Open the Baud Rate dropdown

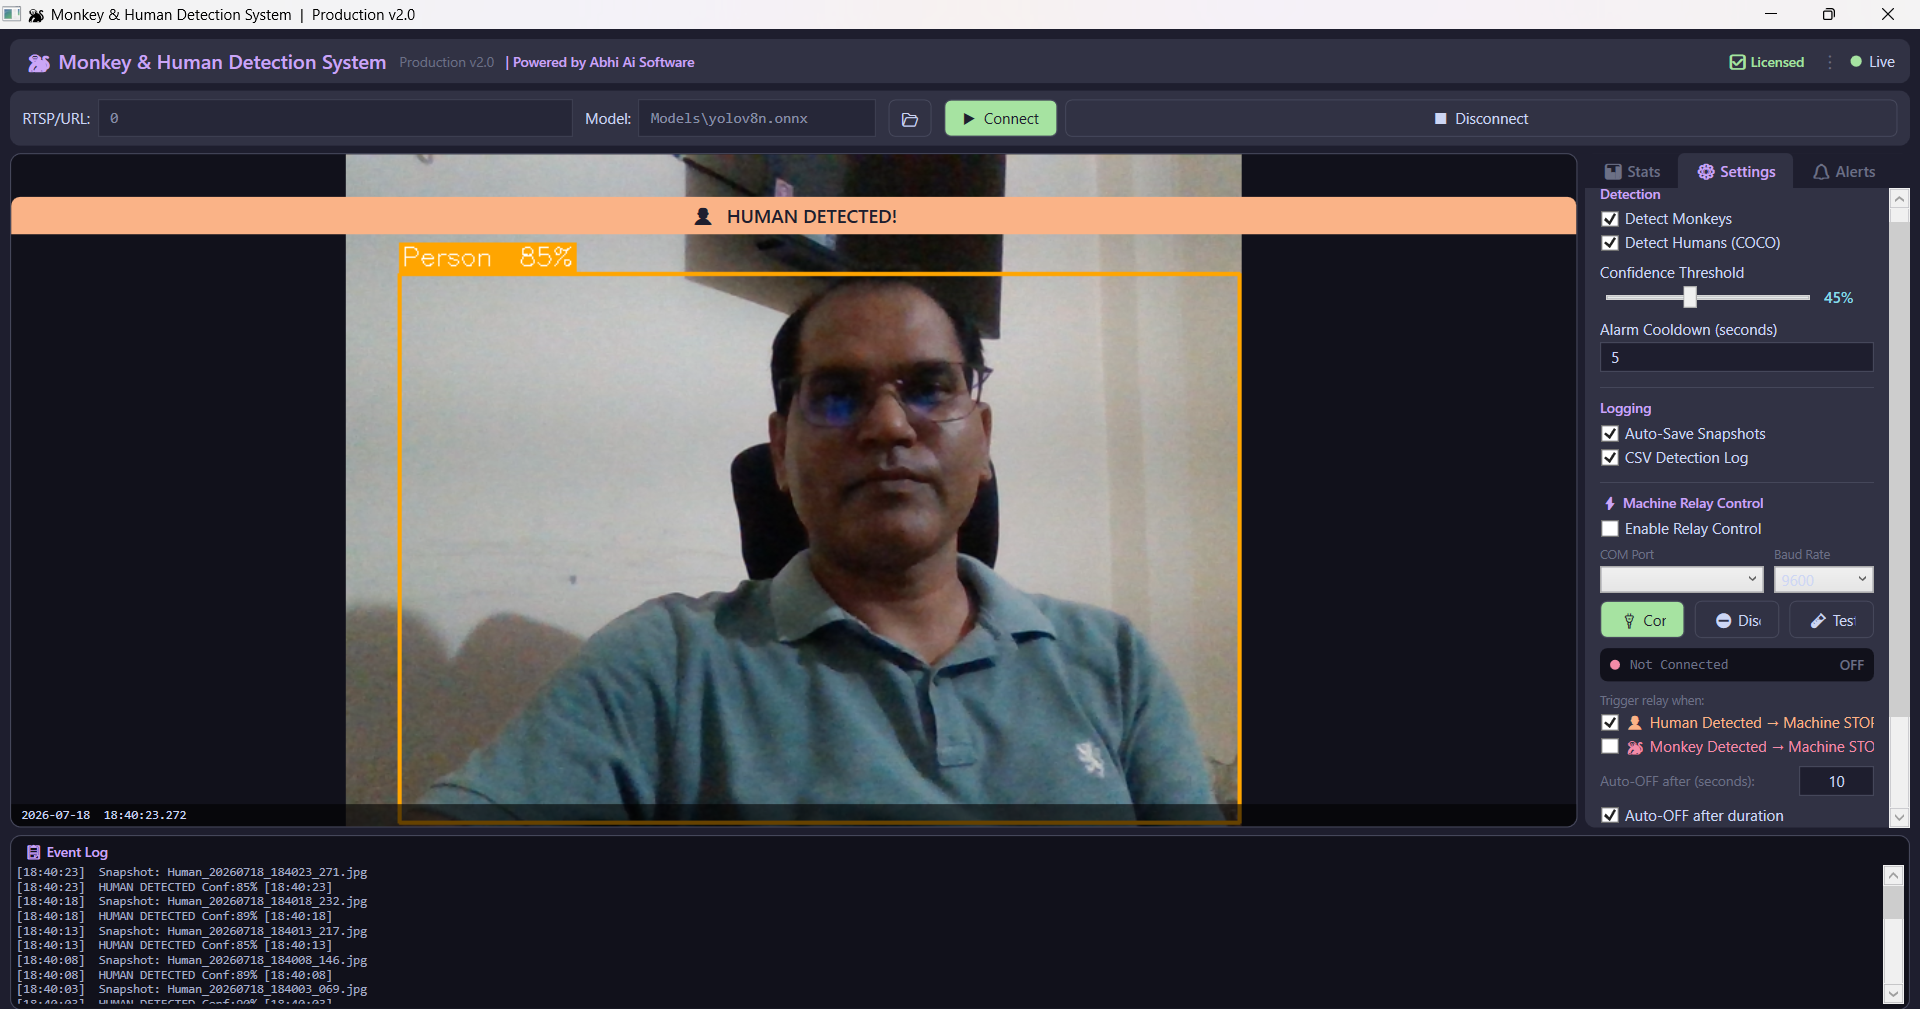click(1823, 580)
